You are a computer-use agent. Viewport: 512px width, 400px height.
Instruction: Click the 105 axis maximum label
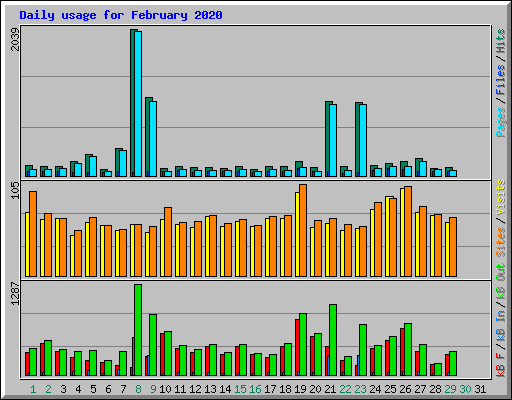tap(15, 190)
